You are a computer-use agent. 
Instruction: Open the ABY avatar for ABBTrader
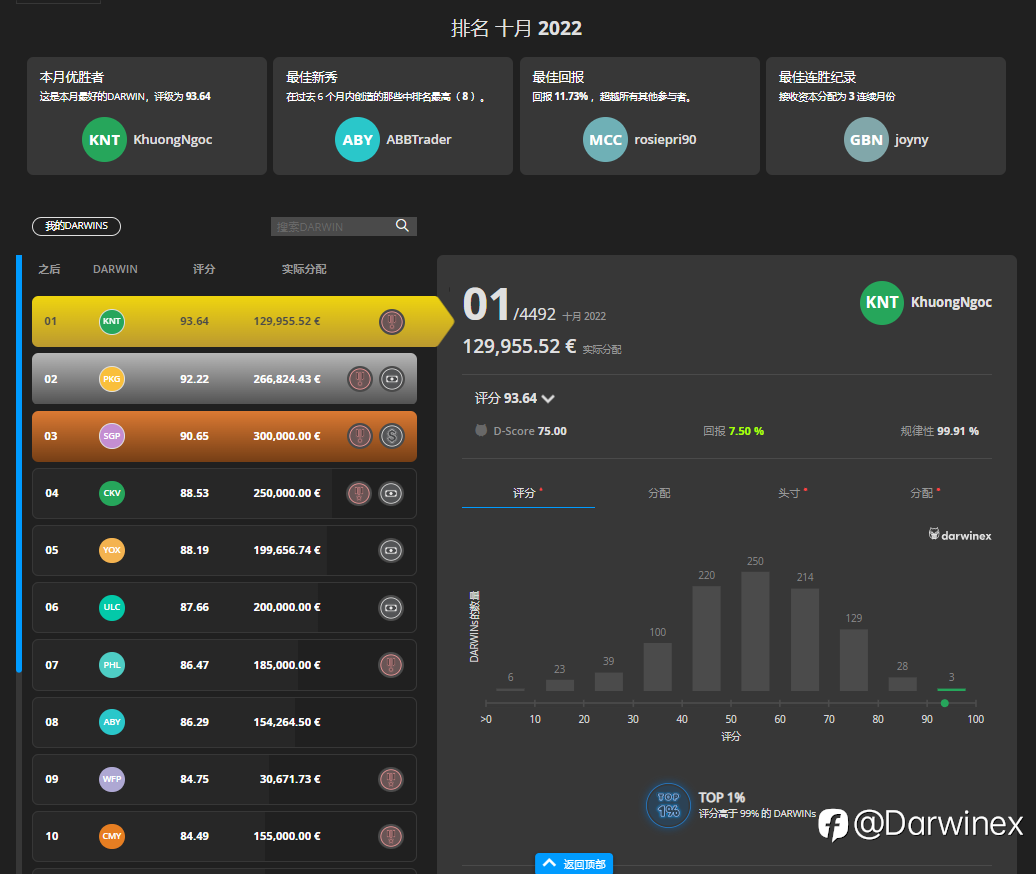(357, 139)
